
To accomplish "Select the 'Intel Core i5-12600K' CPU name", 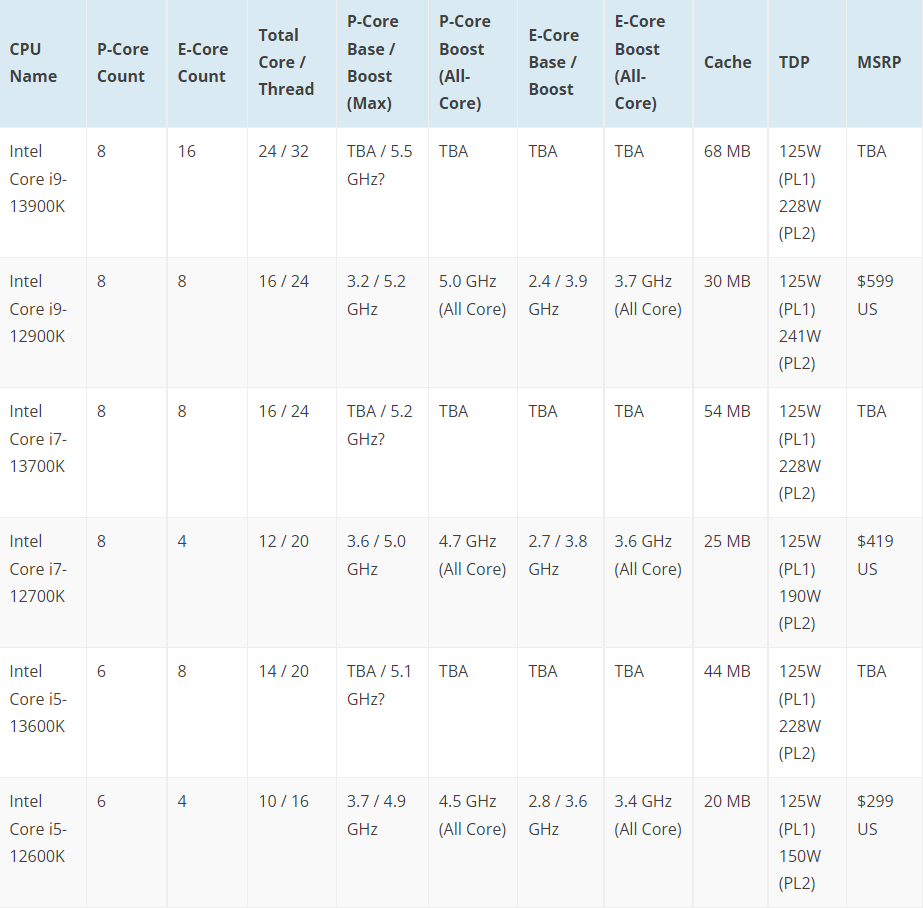I will [38, 829].
